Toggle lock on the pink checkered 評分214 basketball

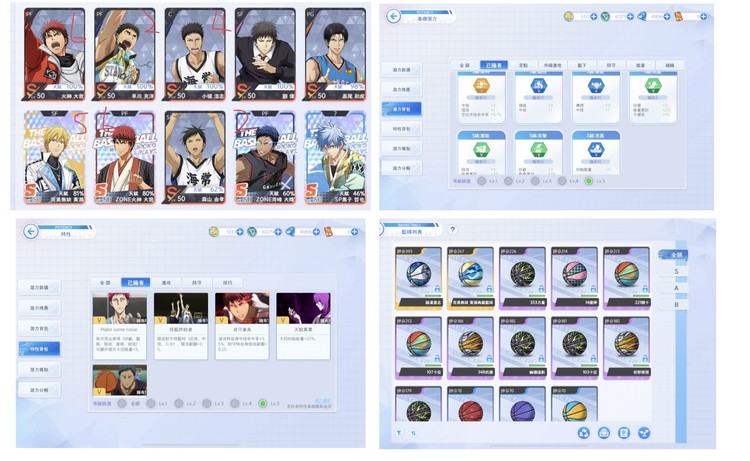tap(593, 289)
